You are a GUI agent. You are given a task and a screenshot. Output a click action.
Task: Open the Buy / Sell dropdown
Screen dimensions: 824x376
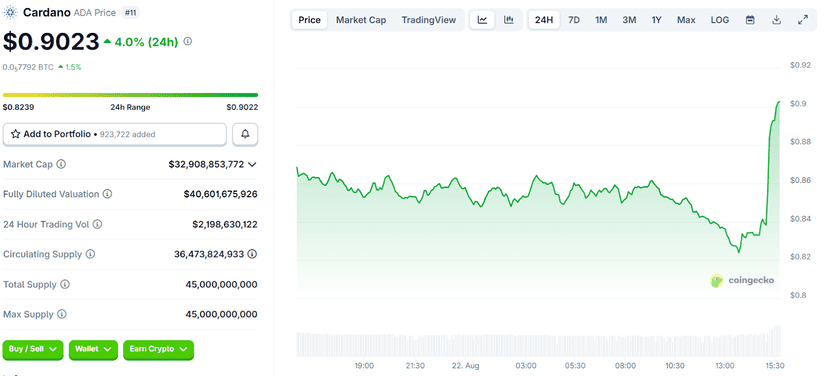(33, 350)
